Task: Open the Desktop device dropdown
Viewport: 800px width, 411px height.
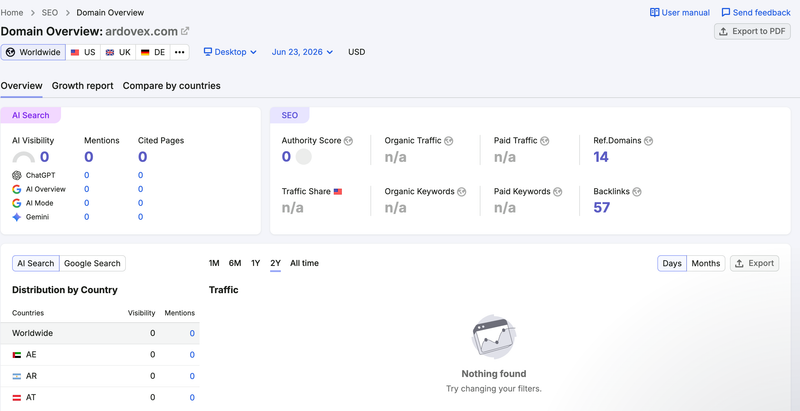Action: pyautogui.click(x=230, y=52)
